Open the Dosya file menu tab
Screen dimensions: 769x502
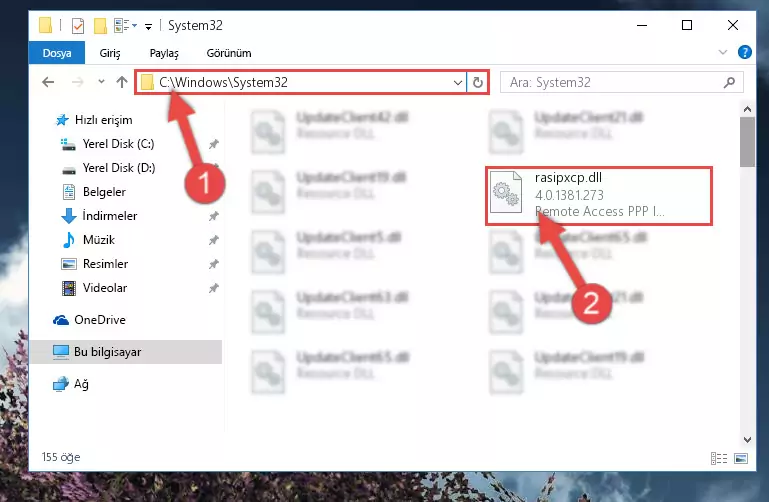[x=57, y=53]
